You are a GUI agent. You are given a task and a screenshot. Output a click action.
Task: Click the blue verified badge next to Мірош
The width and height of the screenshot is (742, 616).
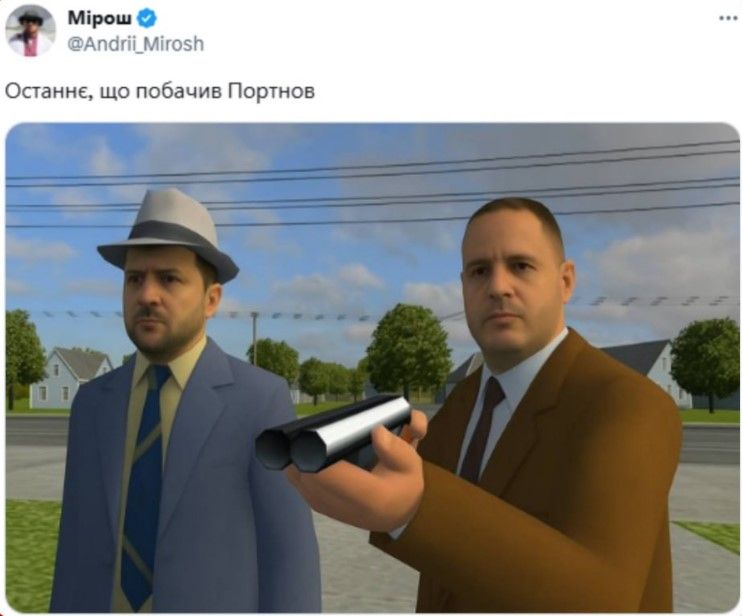pyautogui.click(x=147, y=19)
